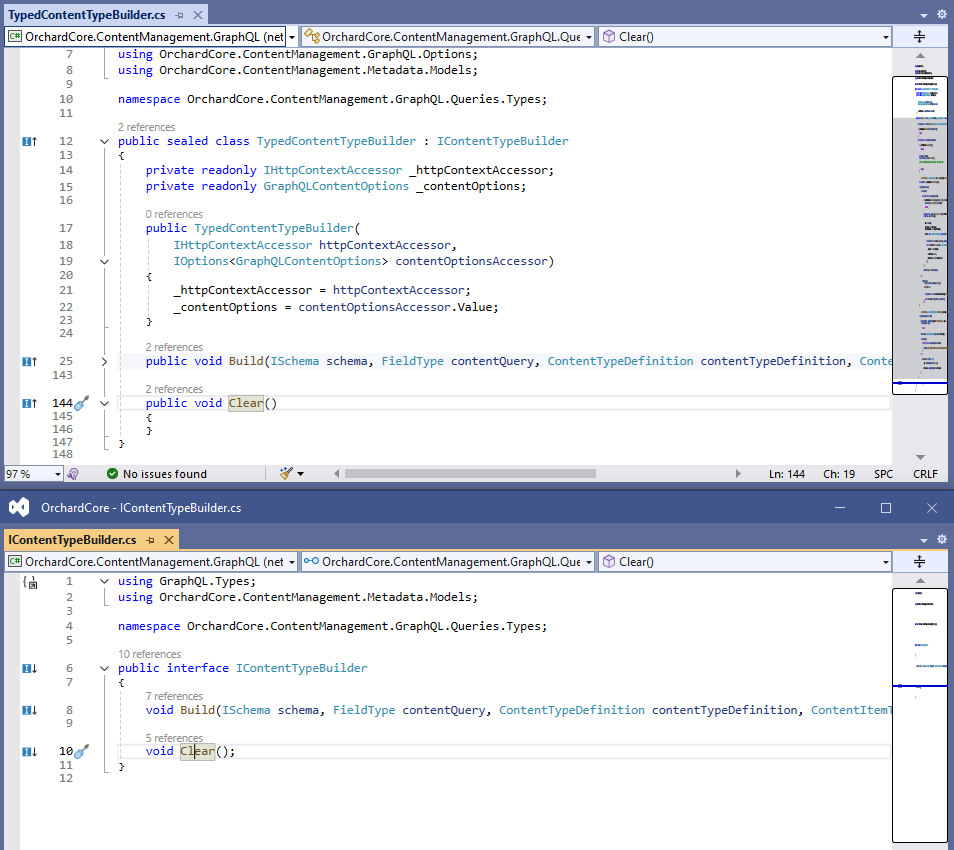954x850 pixels.
Task: Click the '7 references' CodeLens above void Build
Action: pos(174,696)
